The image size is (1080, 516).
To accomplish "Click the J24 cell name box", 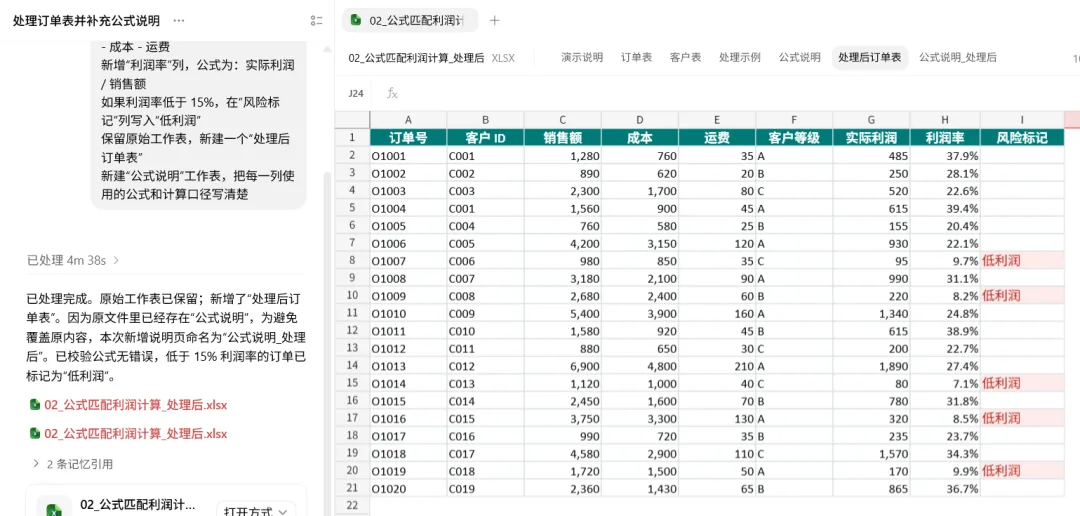I will [x=355, y=93].
